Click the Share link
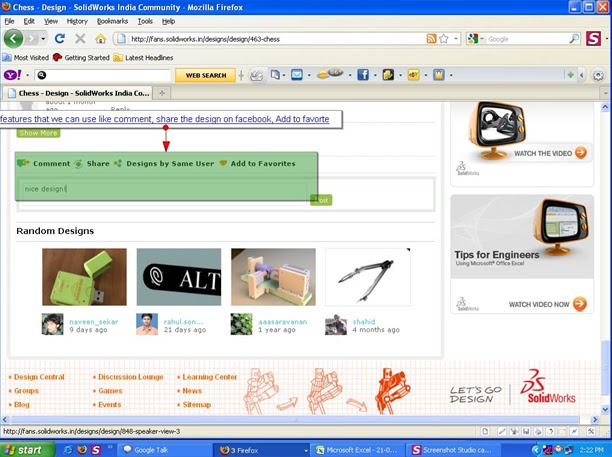This screenshot has height=457, width=612. pos(98,164)
